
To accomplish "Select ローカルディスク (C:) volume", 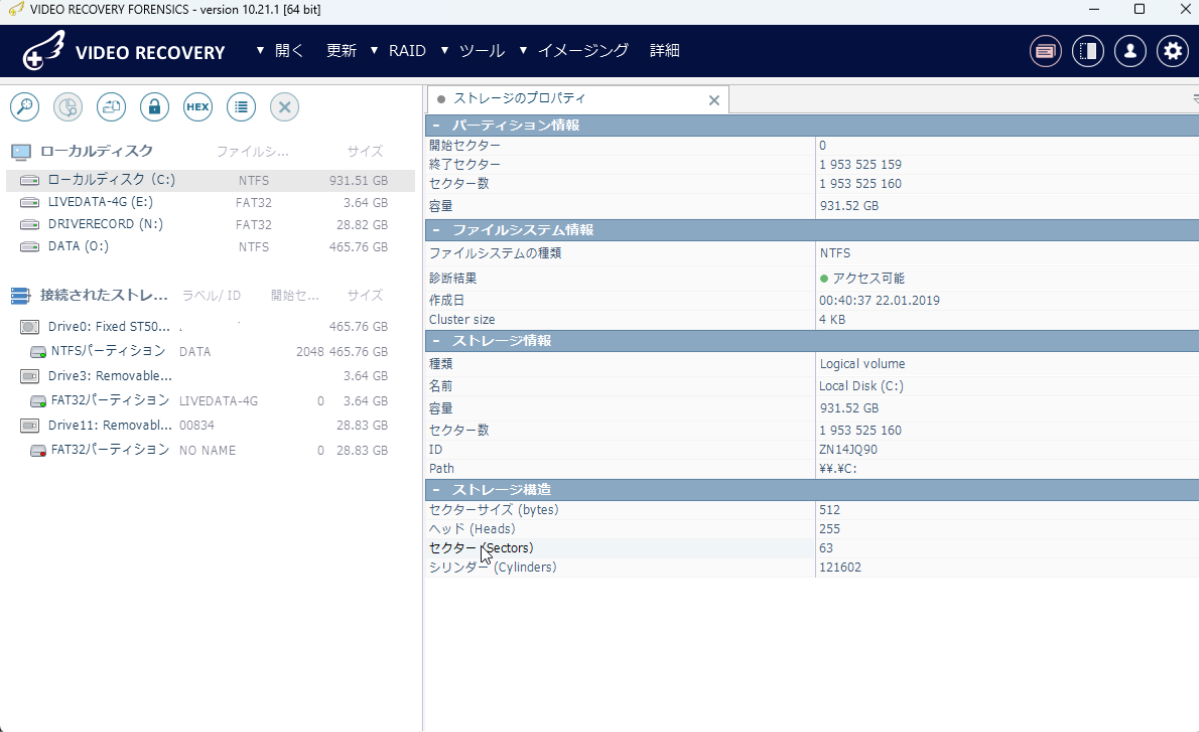I will point(210,181).
